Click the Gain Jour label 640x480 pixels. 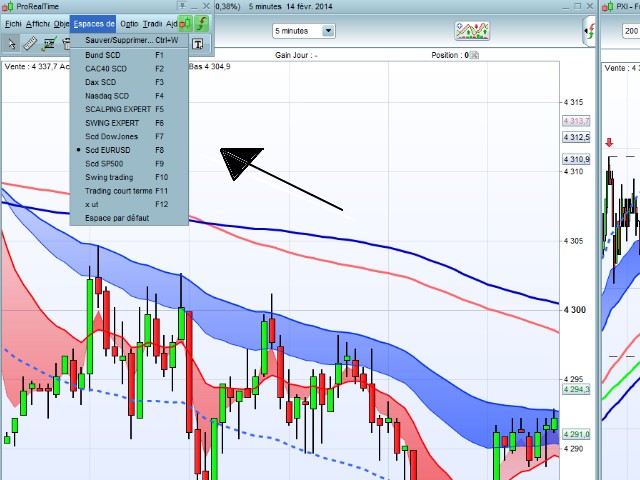click(x=296, y=55)
